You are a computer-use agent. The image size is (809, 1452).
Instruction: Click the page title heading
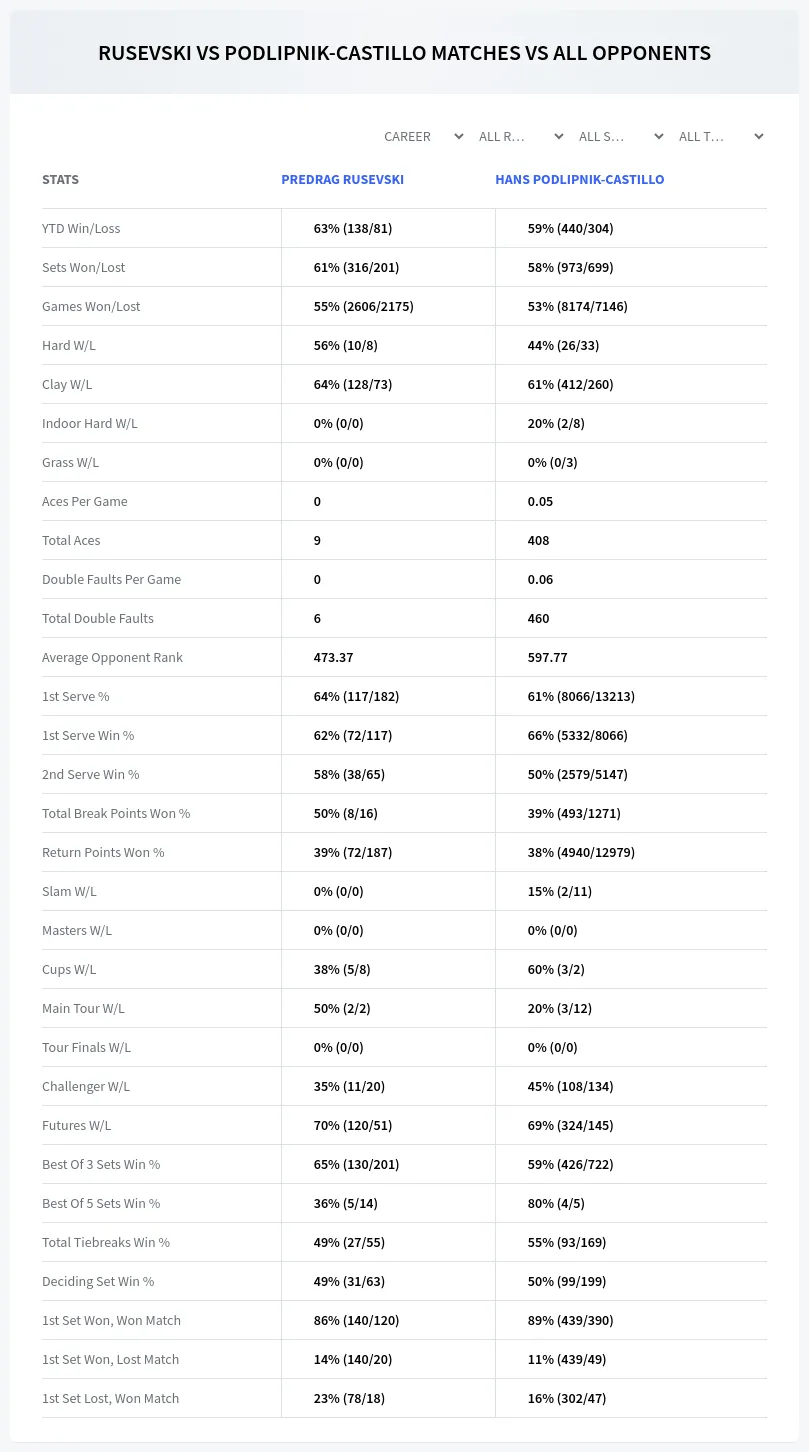[404, 53]
